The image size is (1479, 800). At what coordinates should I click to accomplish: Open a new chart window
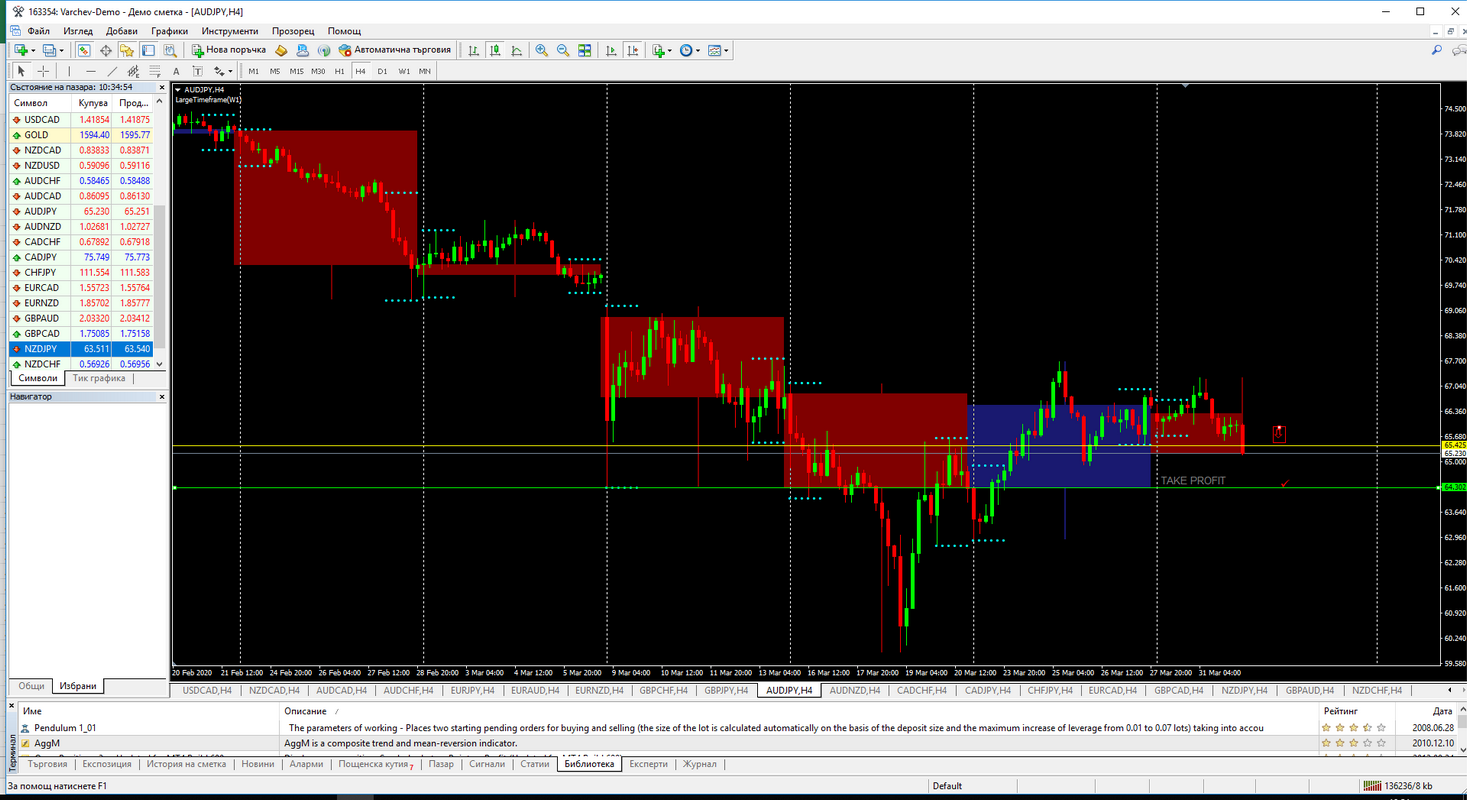coord(20,50)
